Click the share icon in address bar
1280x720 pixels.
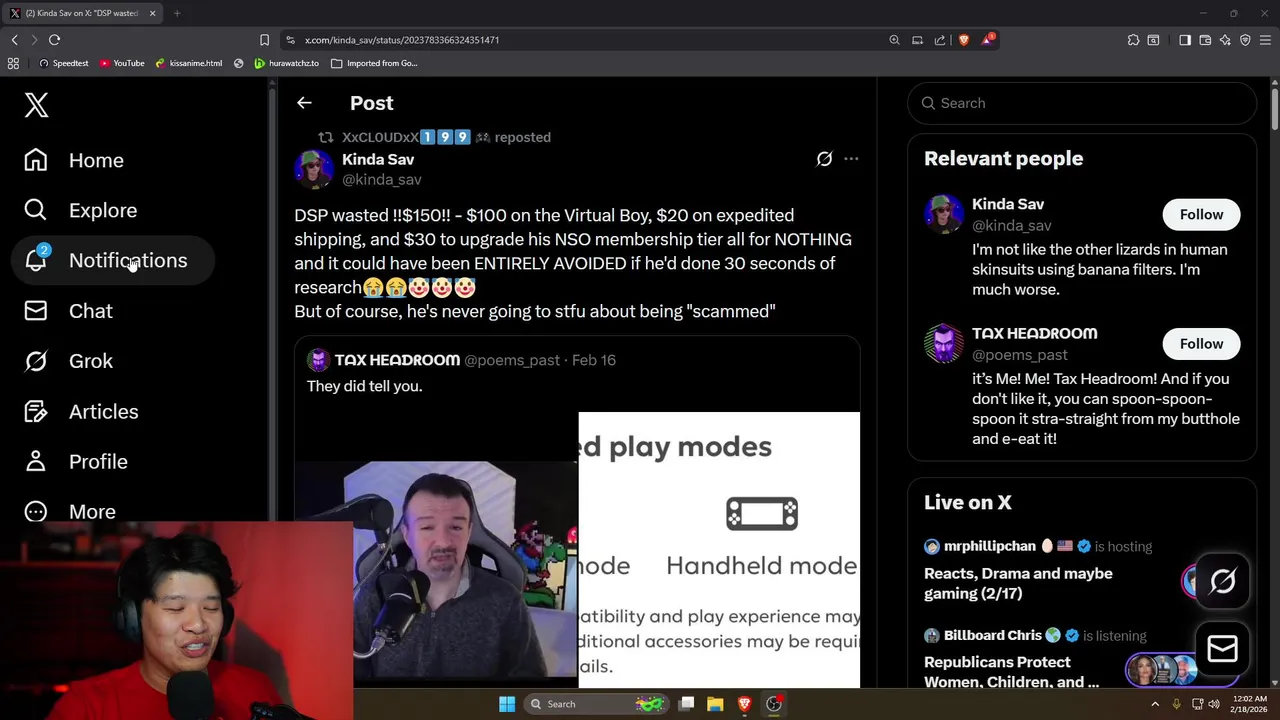point(940,40)
